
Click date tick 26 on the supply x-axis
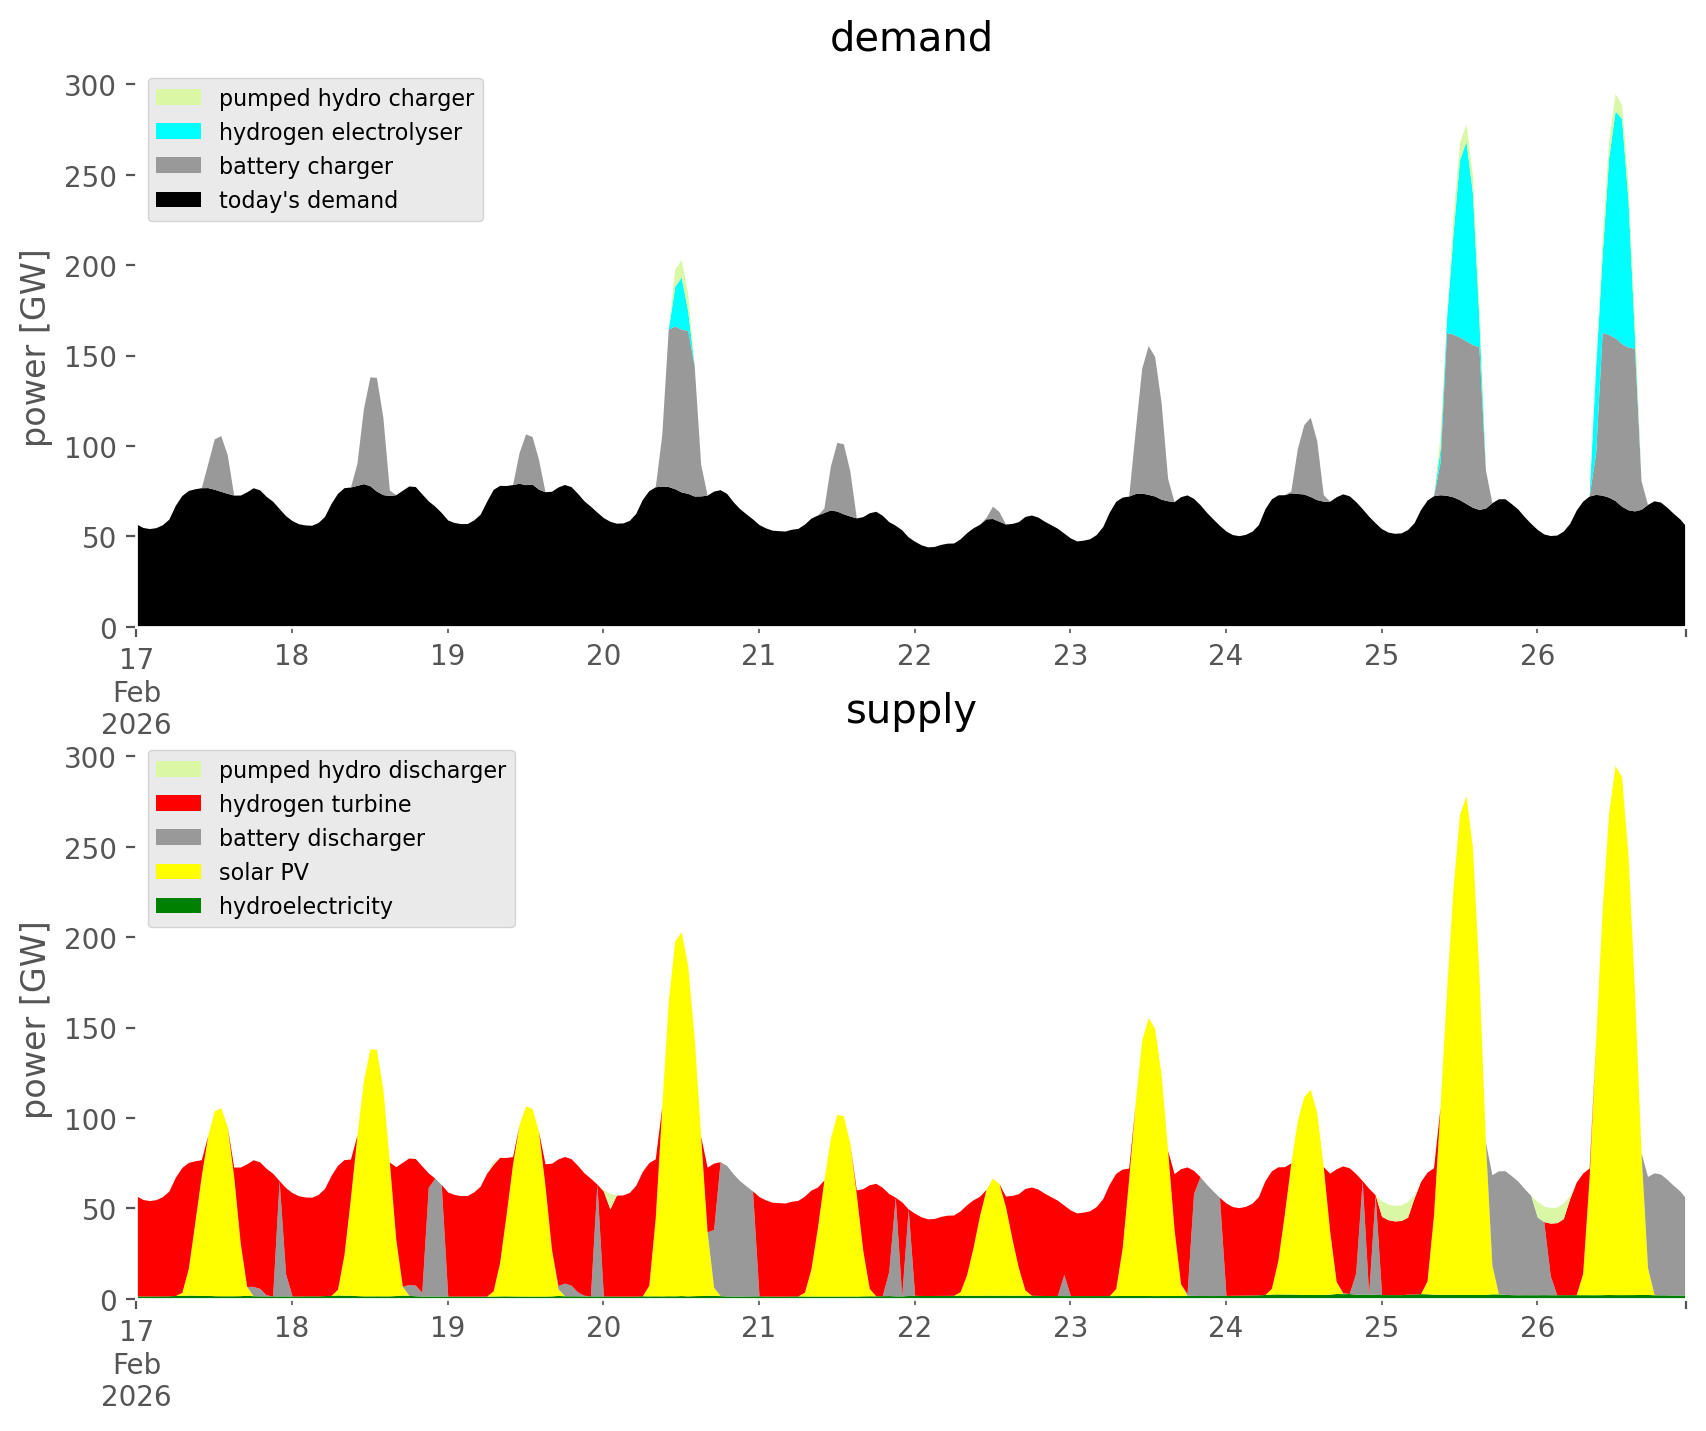(x=1538, y=1328)
